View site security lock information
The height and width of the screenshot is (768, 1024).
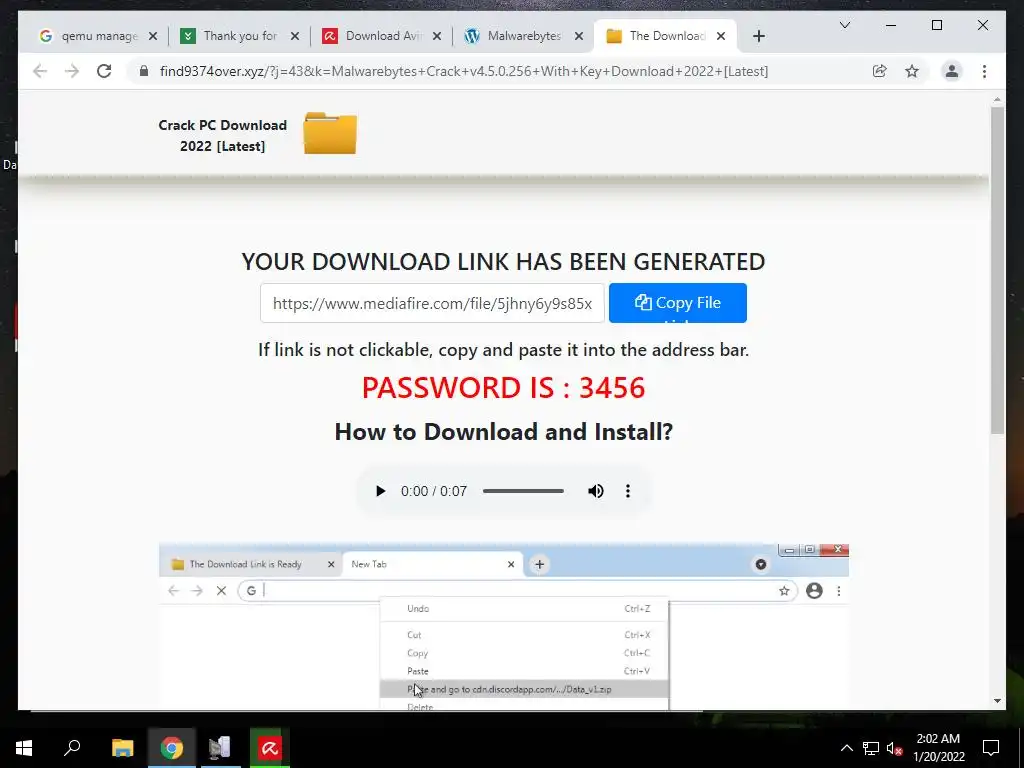pos(144,71)
